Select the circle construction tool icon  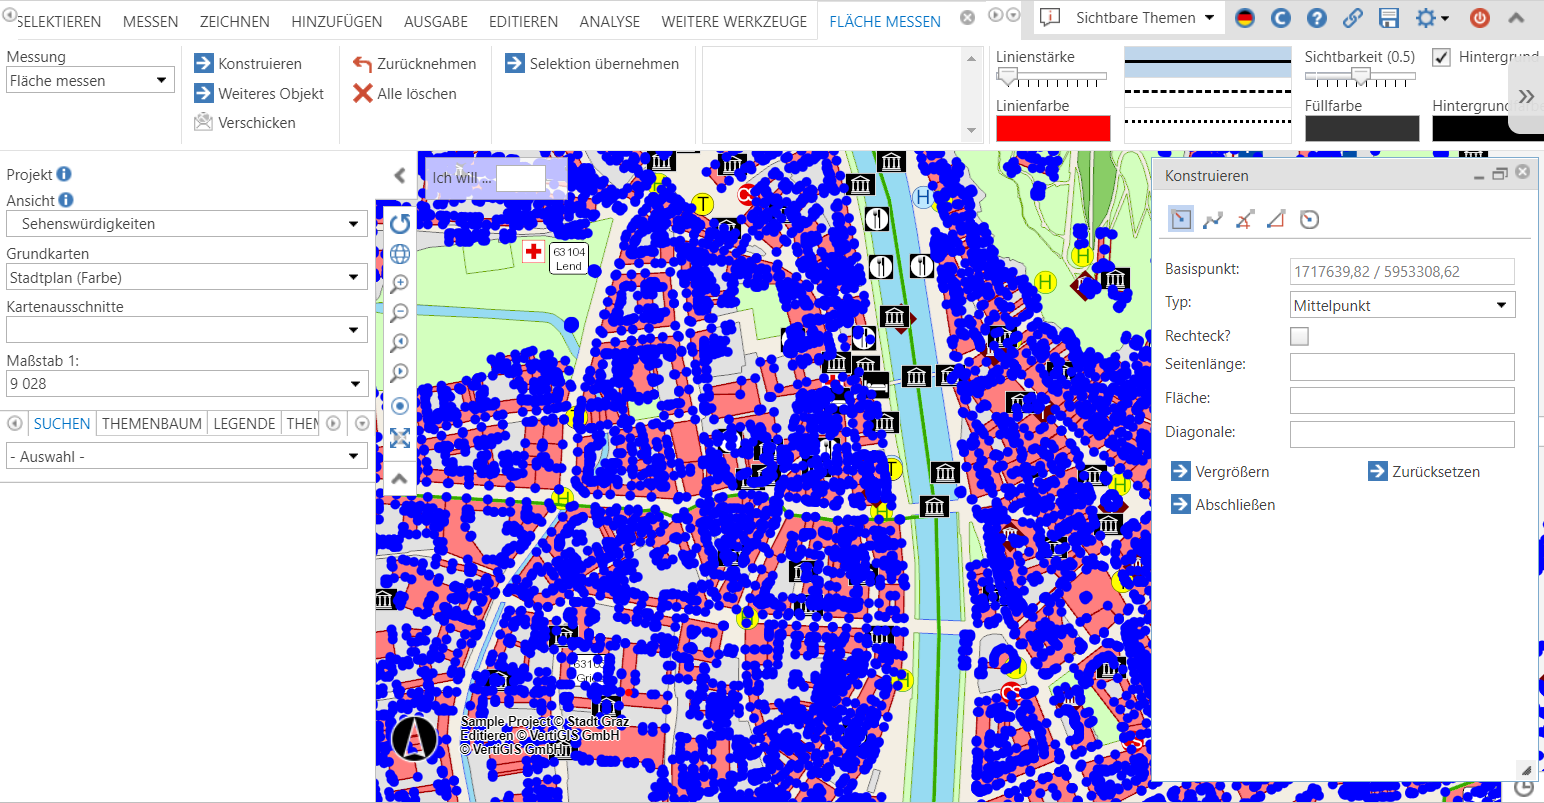coord(1309,220)
